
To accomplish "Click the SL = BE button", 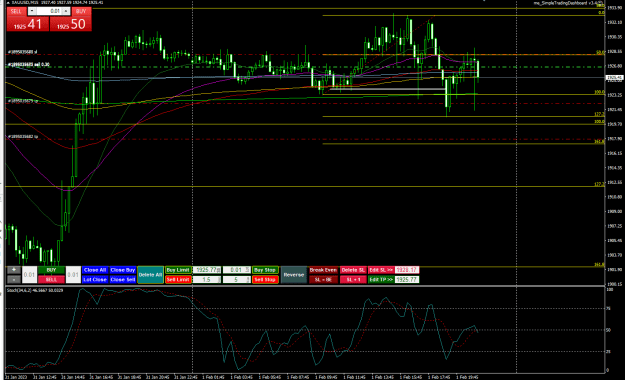I will 323,280.
